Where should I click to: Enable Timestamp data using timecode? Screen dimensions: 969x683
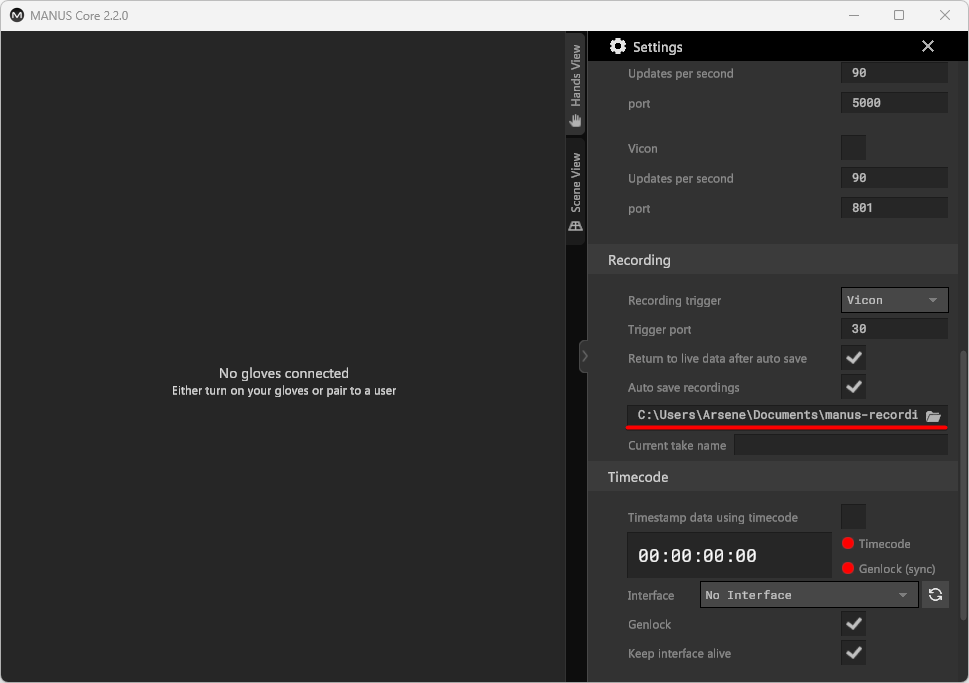(853, 517)
